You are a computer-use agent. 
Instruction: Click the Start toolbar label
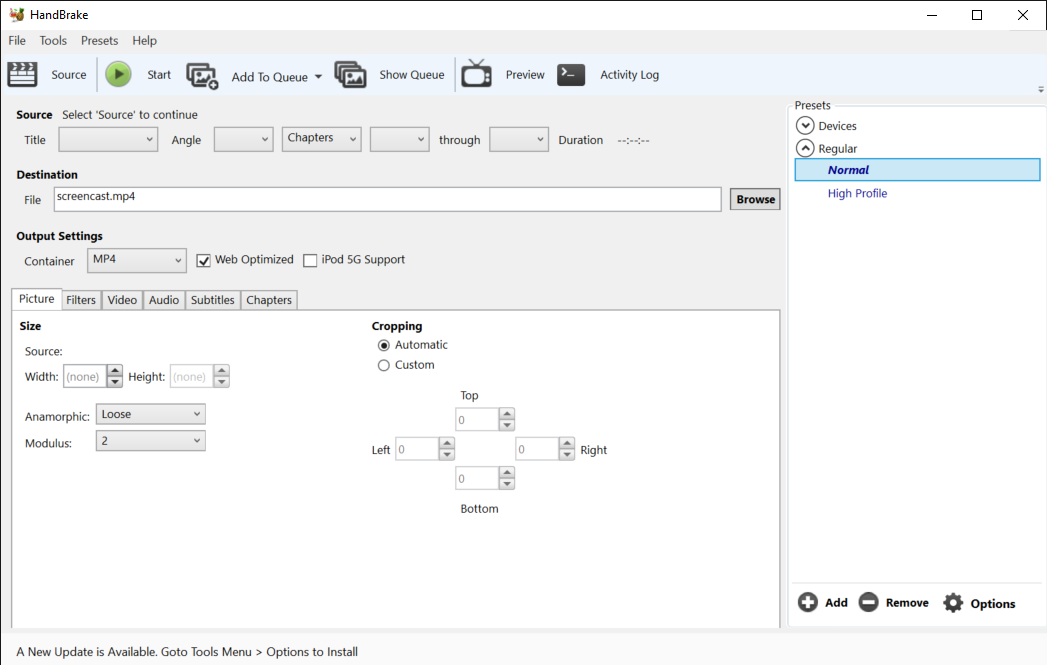tap(159, 75)
